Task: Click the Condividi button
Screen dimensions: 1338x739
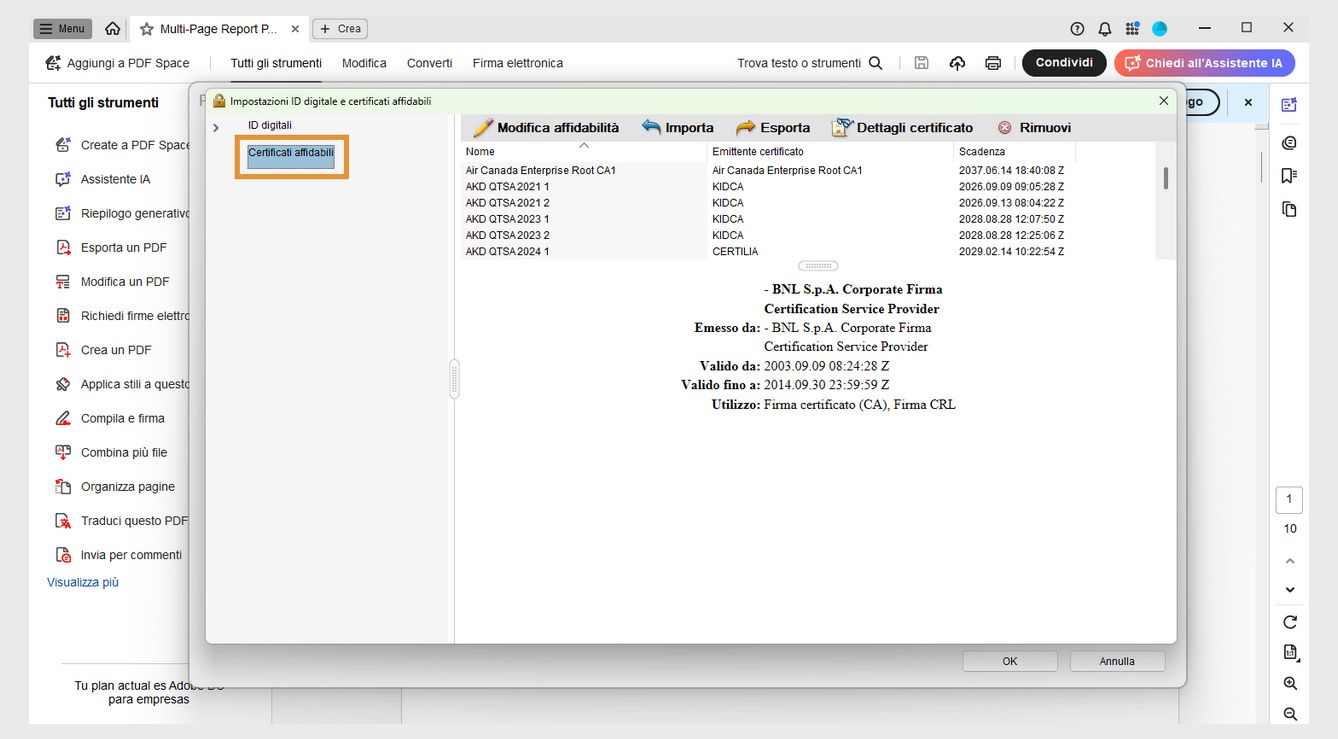Action: (x=1064, y=63)
